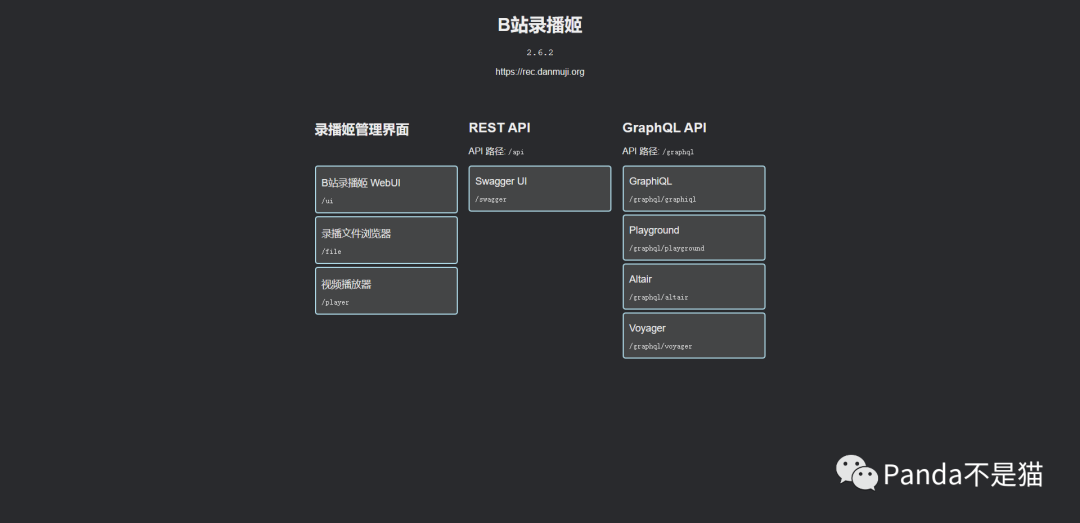Open the Swagger UI card

coord(540,189)
